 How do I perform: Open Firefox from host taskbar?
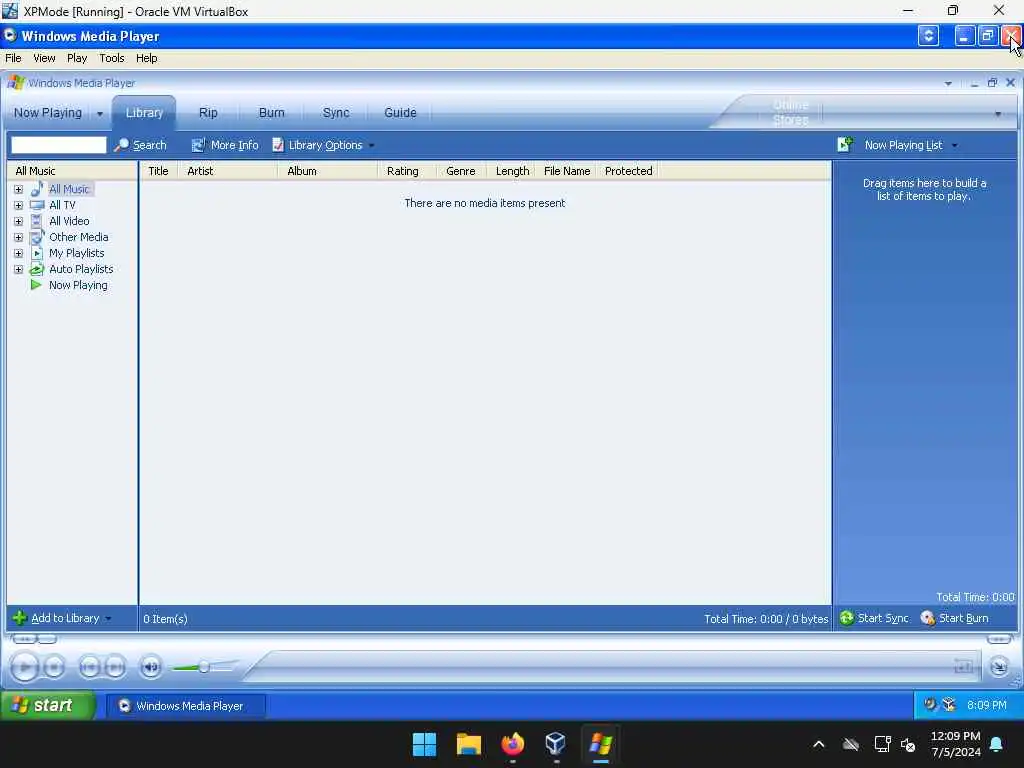(x=513, y=744)
